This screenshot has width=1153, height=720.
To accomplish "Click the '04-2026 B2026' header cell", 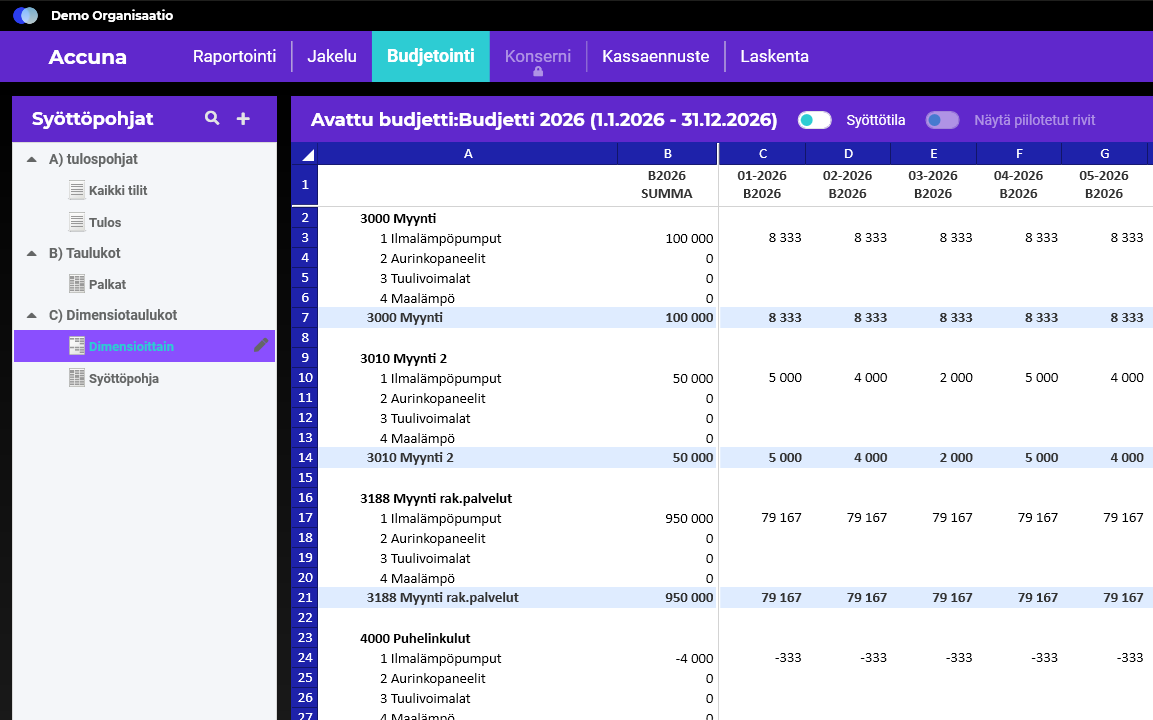I will coord(1018,185).
